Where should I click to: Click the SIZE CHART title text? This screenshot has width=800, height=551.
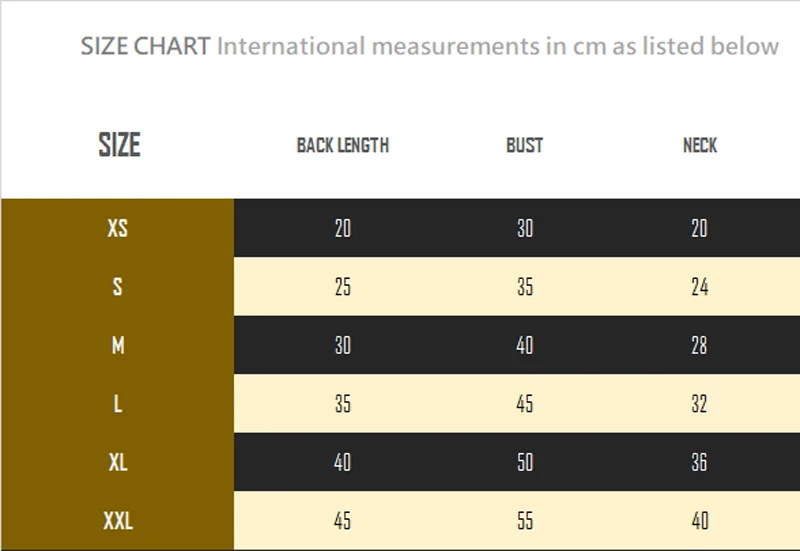(x=145, y=46)
